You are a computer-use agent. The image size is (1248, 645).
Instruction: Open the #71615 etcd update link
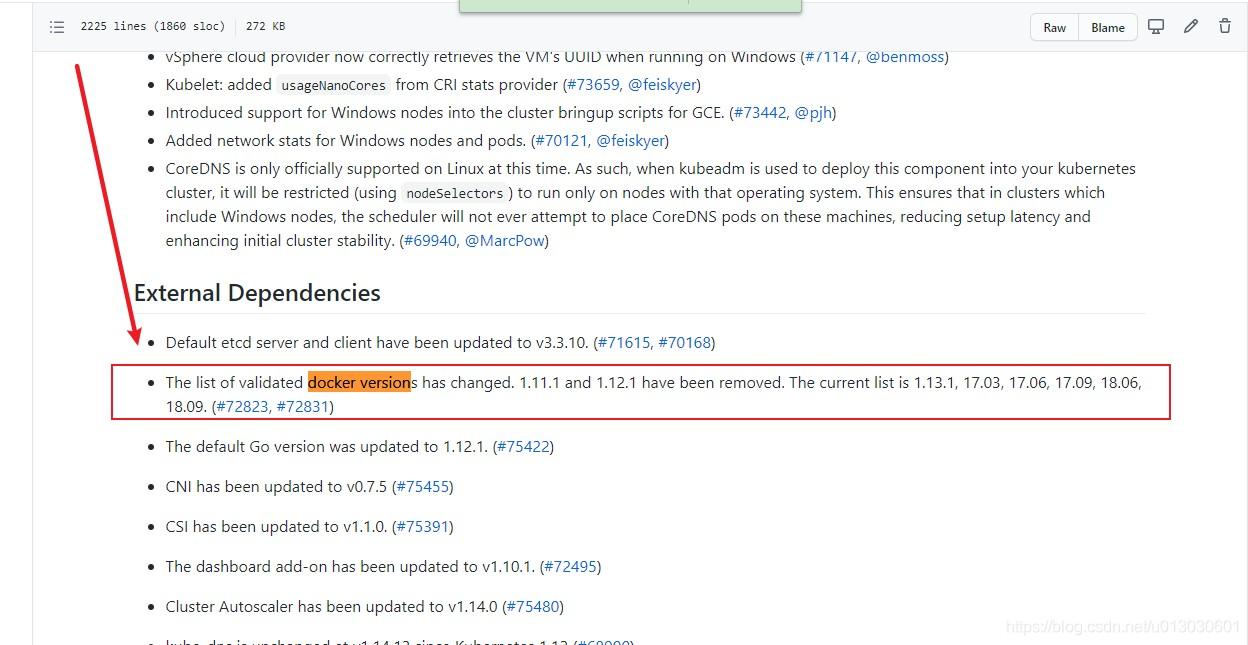624,343
